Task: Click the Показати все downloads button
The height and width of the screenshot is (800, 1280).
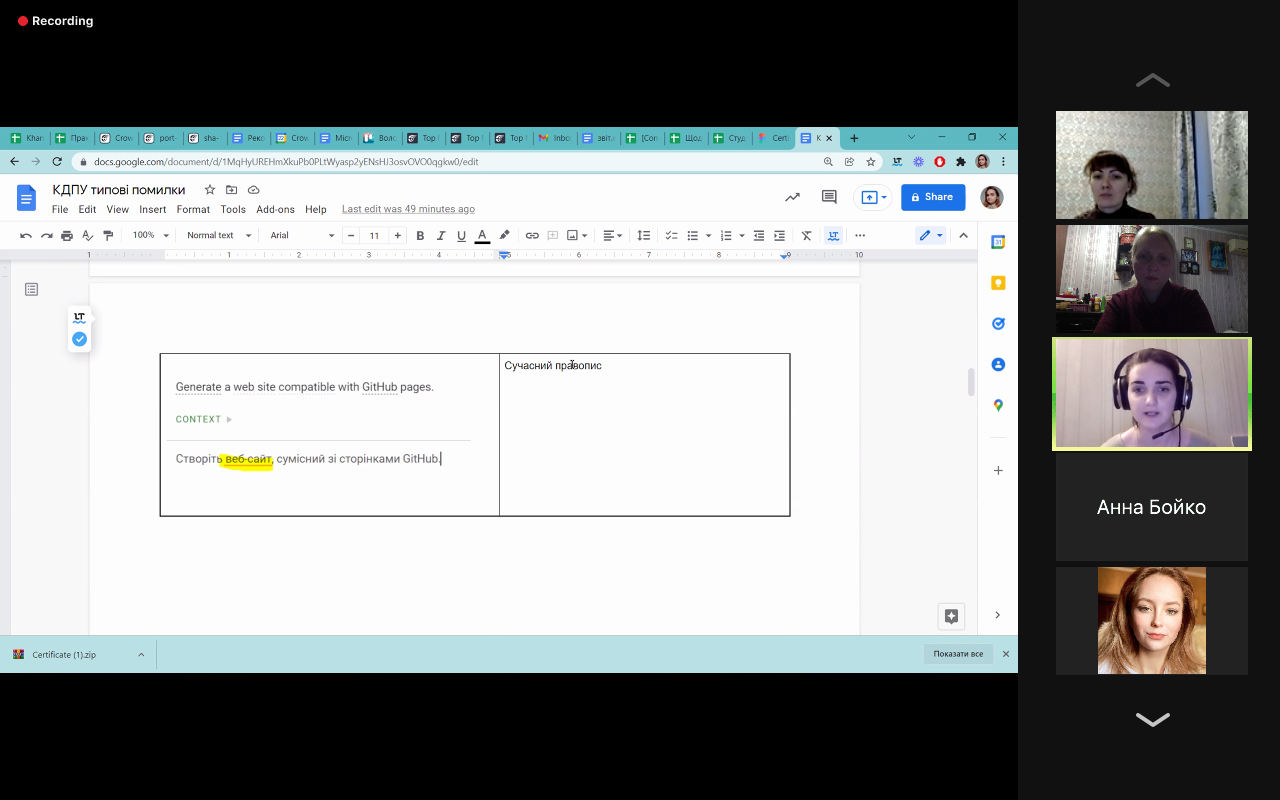Action: (x=958, y=654)
